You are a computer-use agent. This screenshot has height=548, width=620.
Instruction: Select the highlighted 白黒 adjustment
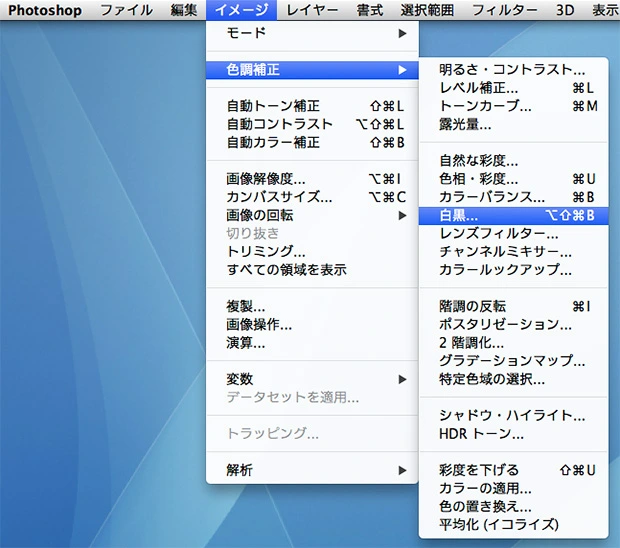513,215
